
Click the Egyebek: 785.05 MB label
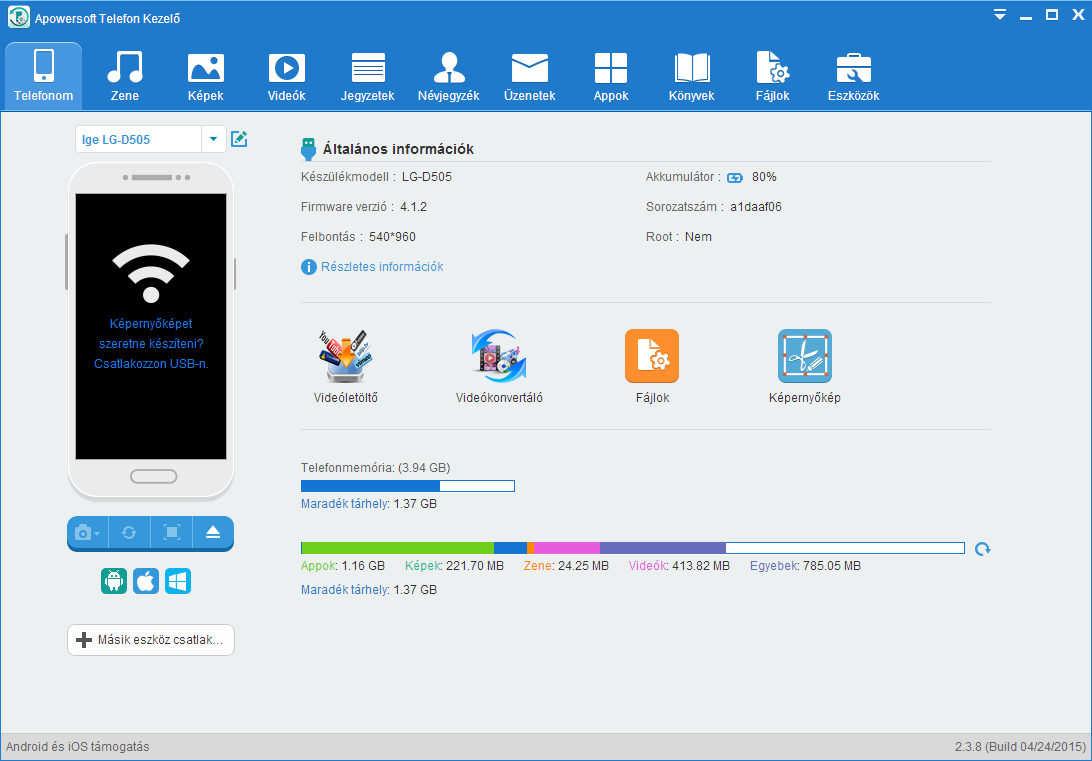[805, 566]
